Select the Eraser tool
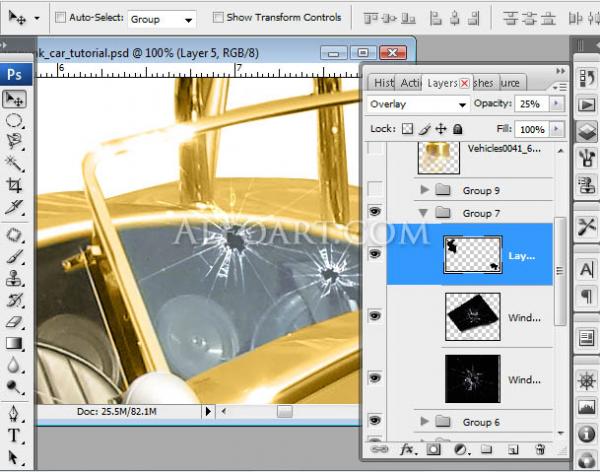600x472 pixels. point(15,322)
